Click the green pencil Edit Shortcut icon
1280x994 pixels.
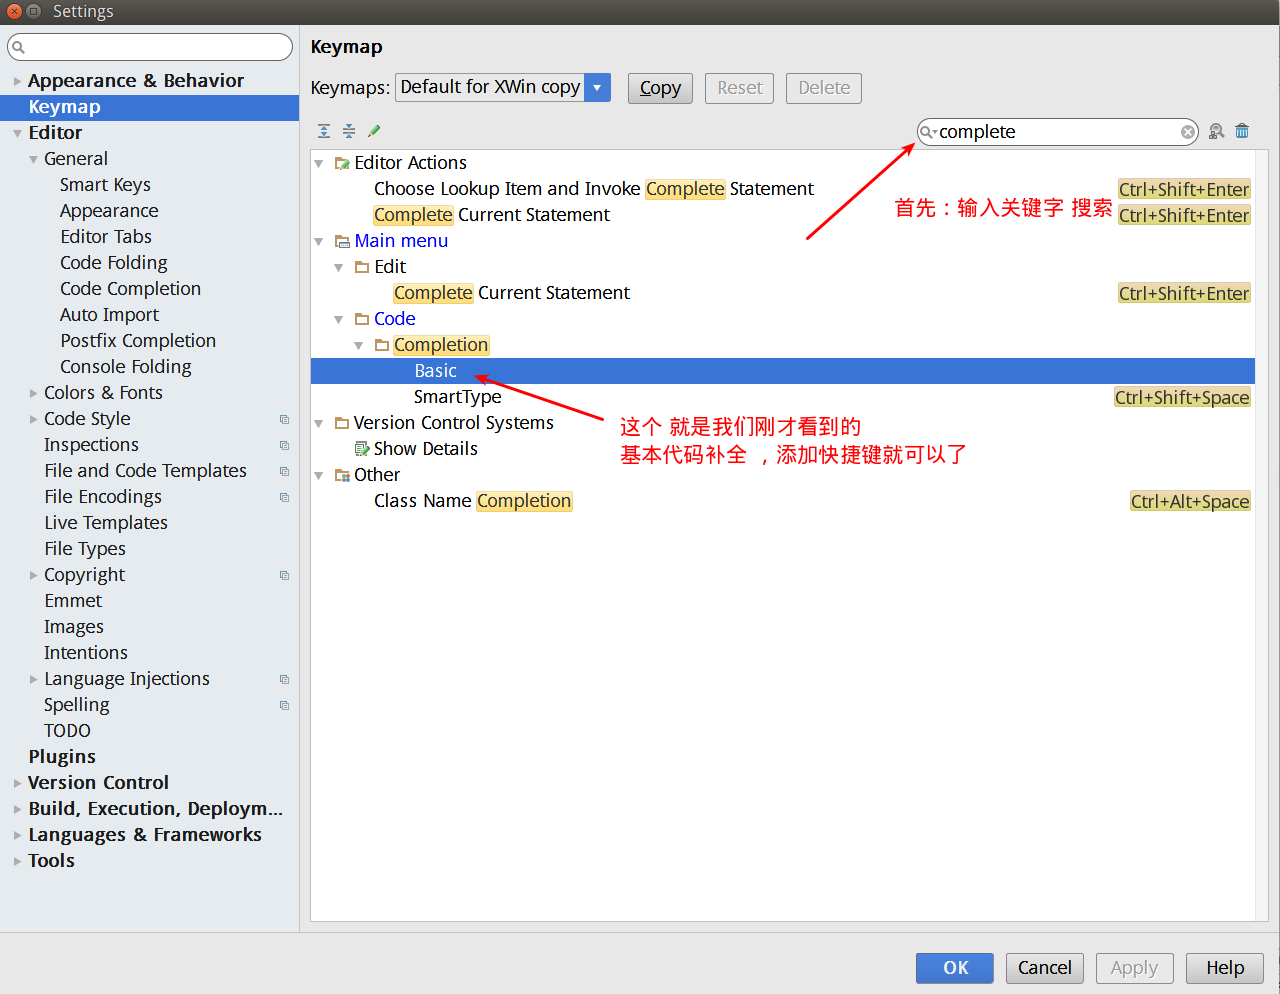click(374, 131)
